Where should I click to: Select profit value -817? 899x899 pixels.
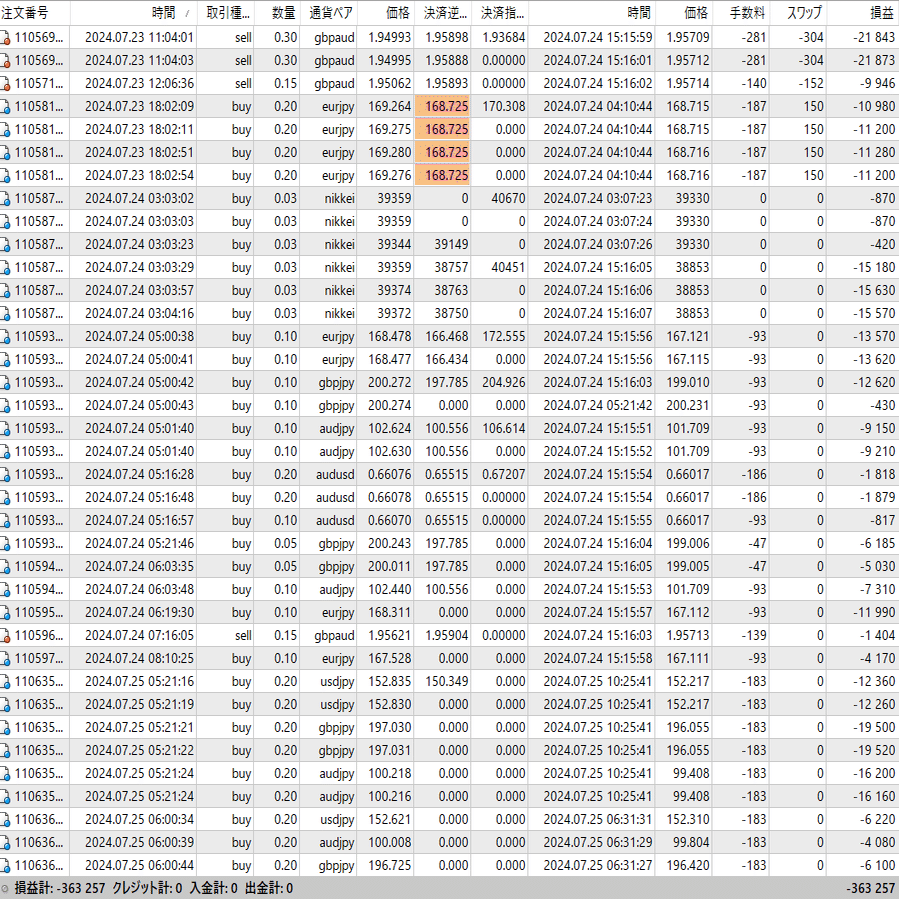click(x=882, y=521)
